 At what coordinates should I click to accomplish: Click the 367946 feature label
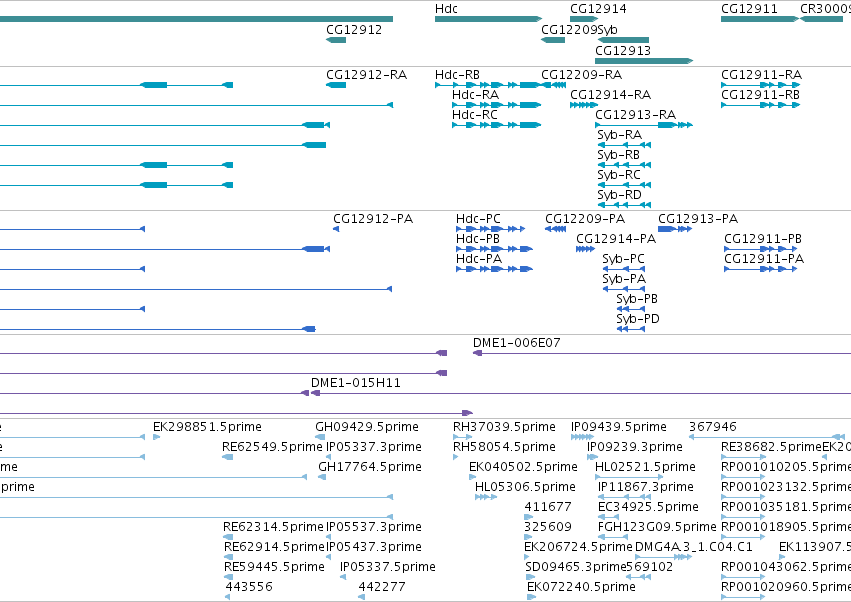[x=713, y=427]
